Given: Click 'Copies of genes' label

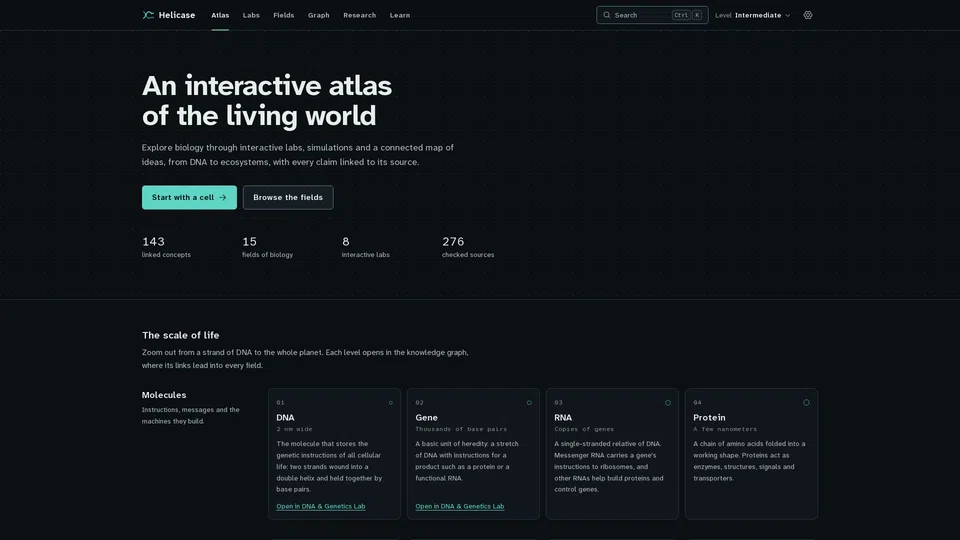Looking at the screenshot, I should click(584, 429).
